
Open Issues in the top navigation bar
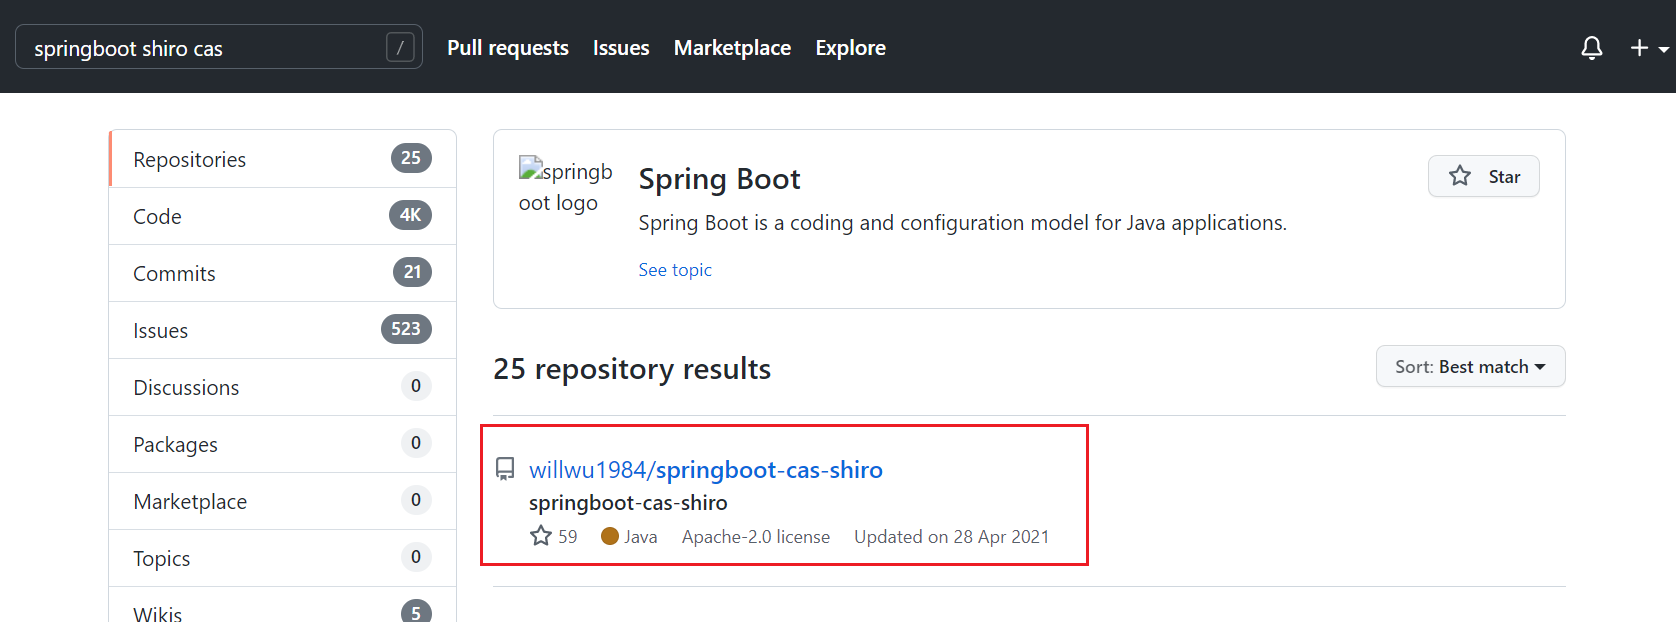point(621,48)
